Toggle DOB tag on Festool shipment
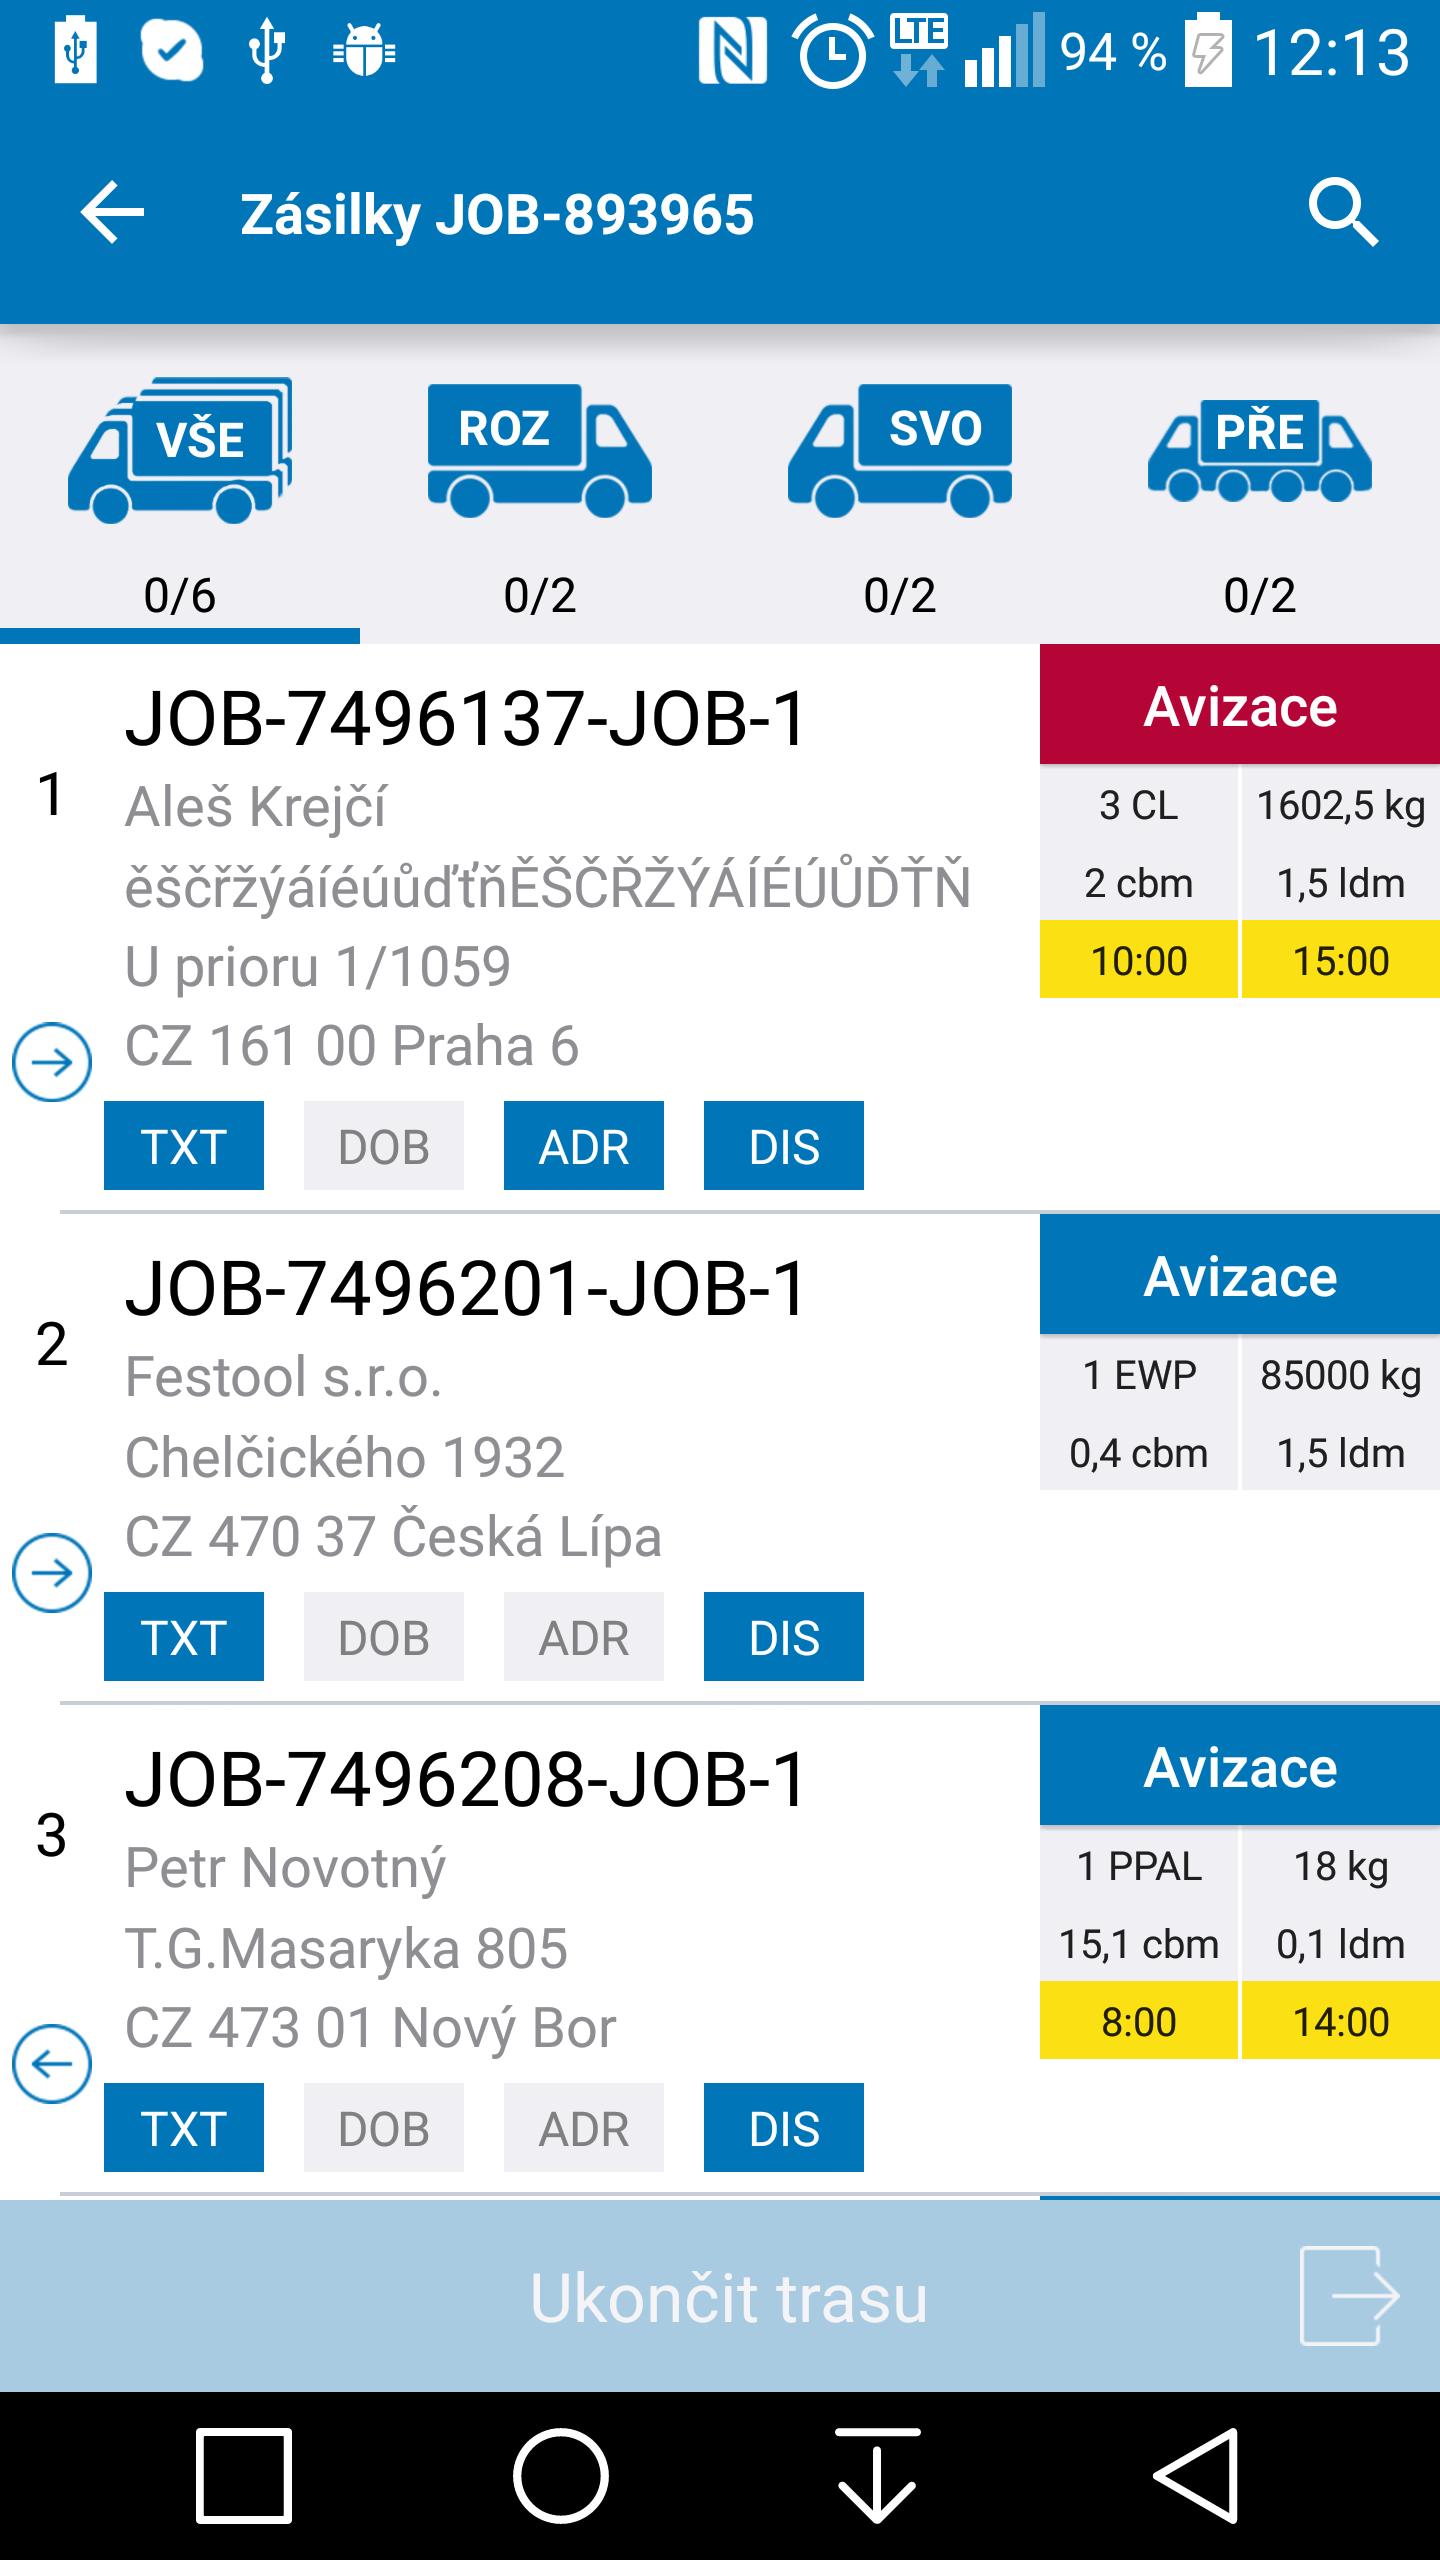Image resolution: width=1440 pixels, height=2560 pixels. [x=384, y=1637]
